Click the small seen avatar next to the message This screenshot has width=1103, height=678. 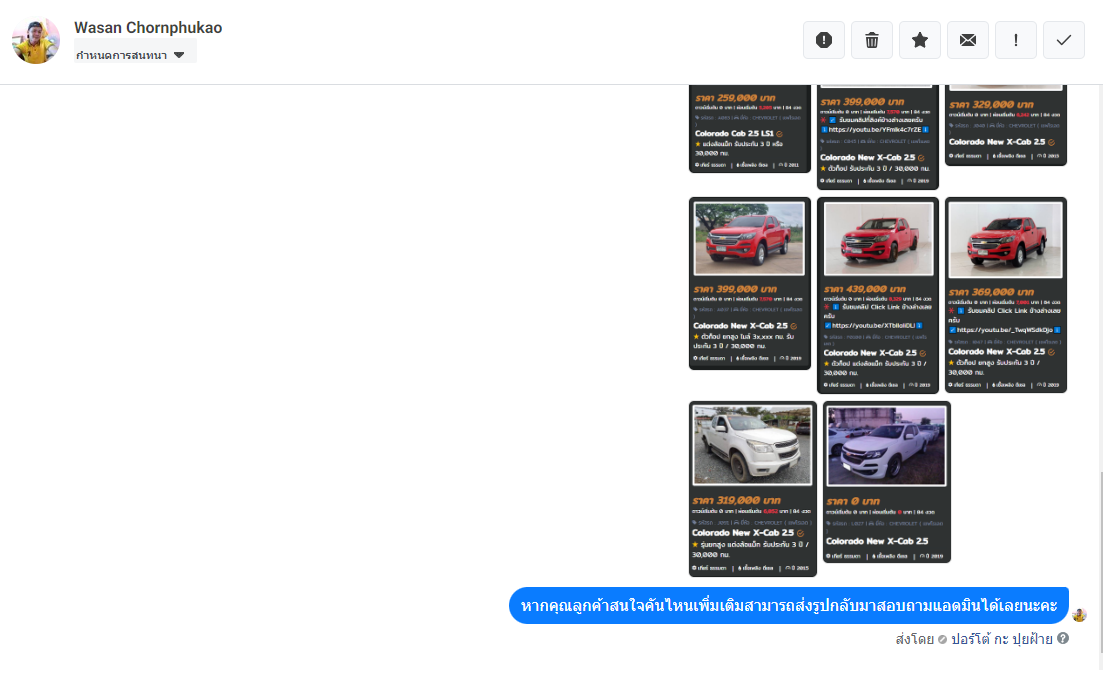1079,615
